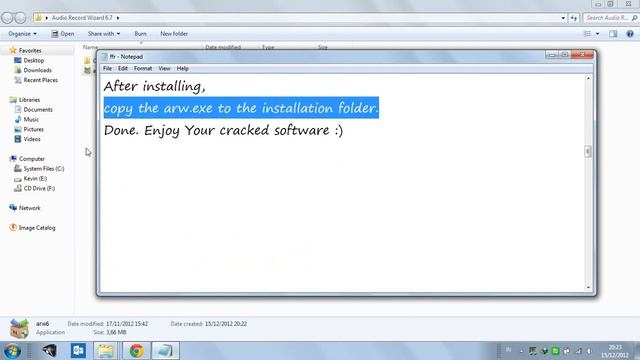Create a New folder from toolbar

[174, 34]
